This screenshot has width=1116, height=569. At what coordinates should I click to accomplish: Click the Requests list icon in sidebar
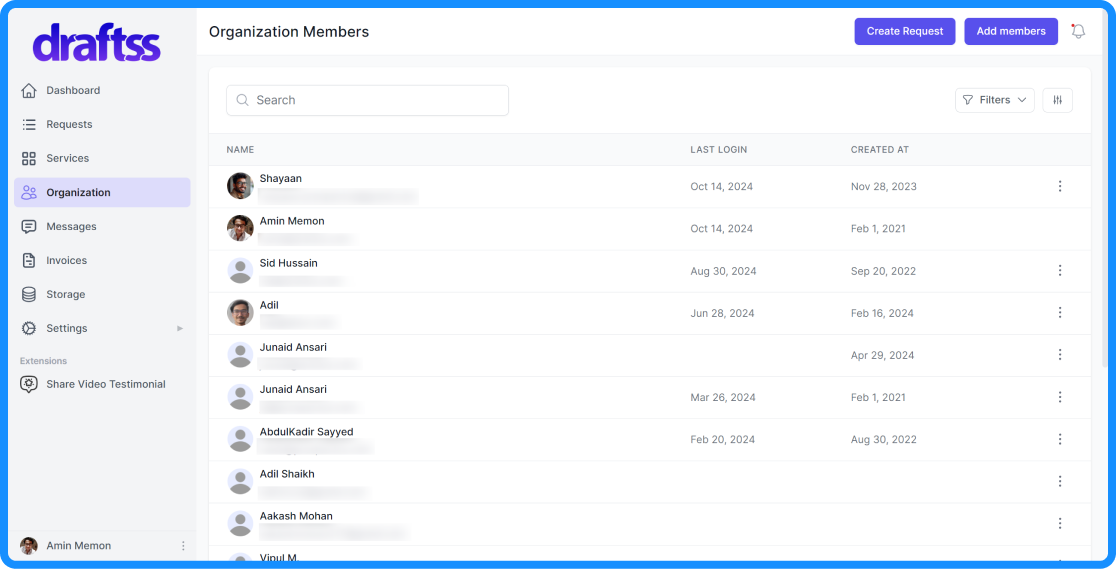point(29,125)
